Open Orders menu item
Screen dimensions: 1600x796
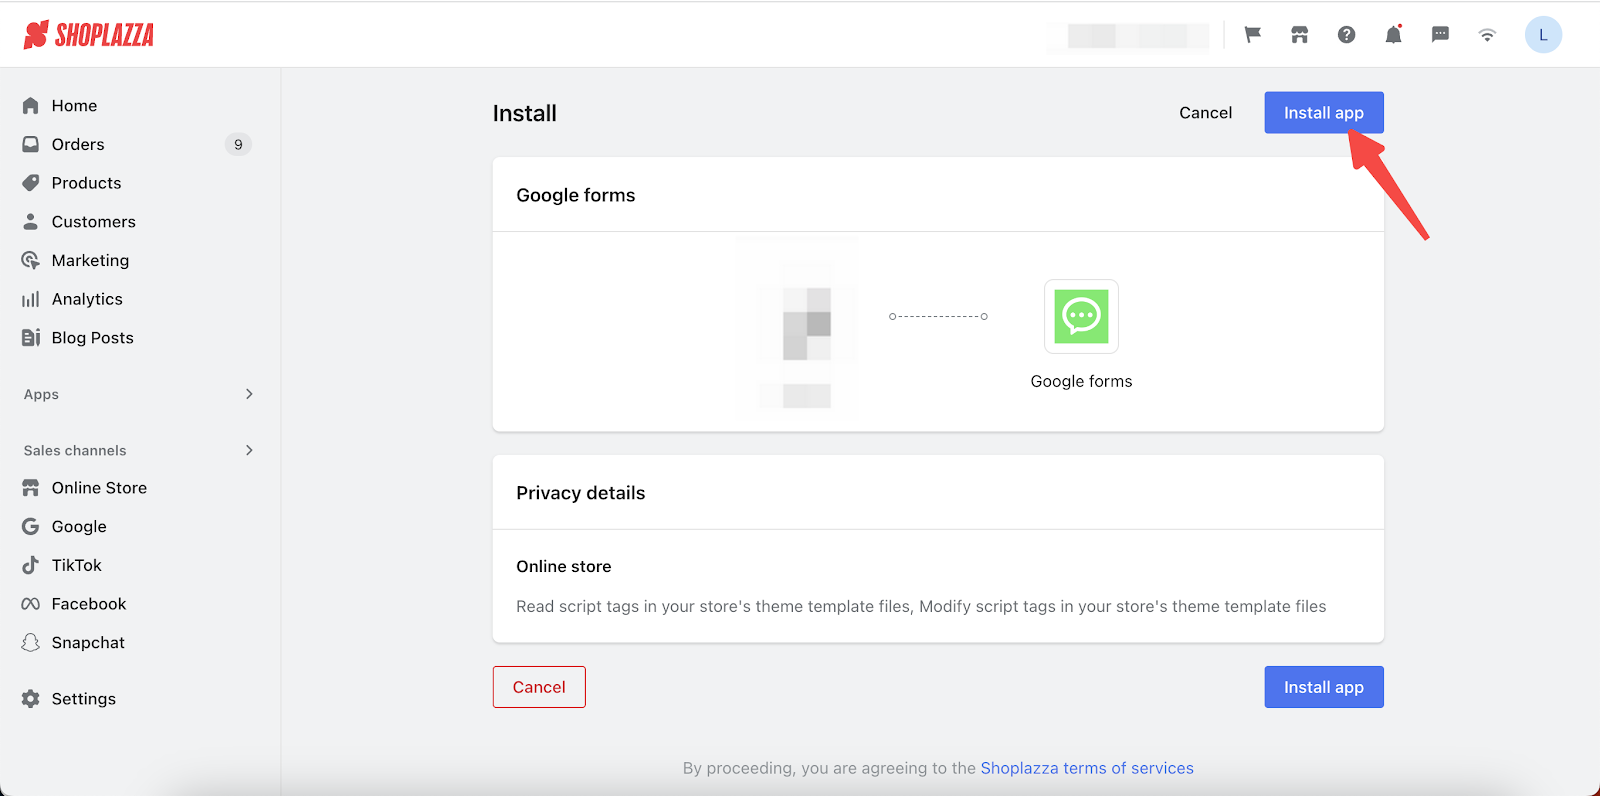pyautogui.click(x=78, y=144)
